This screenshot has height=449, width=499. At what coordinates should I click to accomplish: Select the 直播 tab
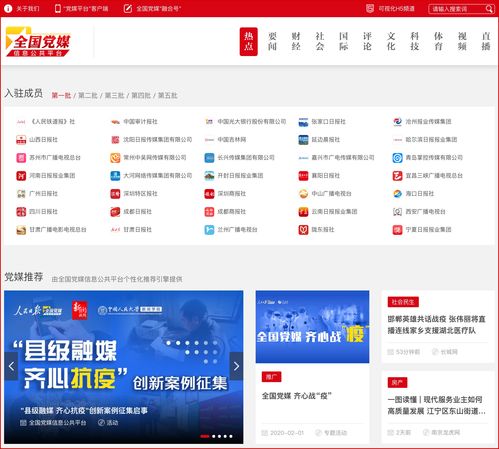(x=486, y=41)
